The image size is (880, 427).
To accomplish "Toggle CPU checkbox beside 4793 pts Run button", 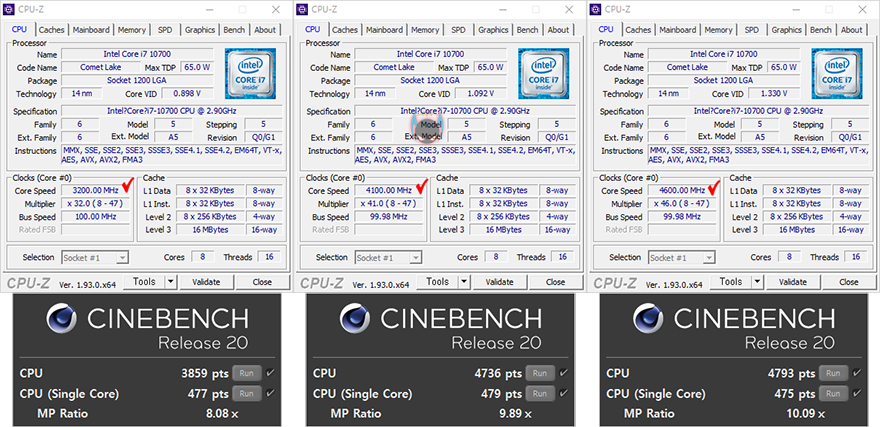I will pos(857,373).
